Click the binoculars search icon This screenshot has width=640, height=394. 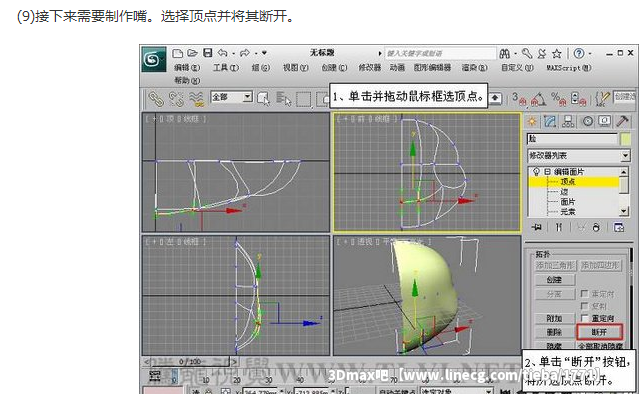tap(504, 53)
